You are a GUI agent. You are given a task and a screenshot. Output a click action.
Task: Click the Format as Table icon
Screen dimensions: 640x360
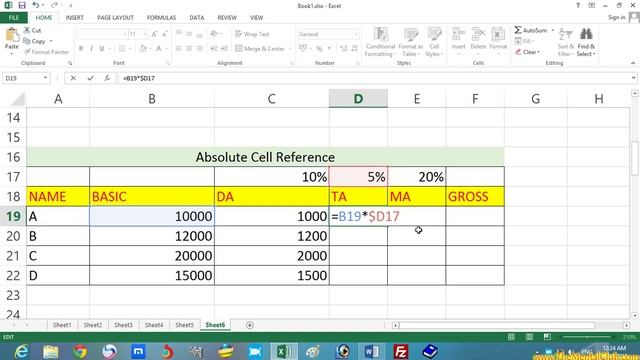click(411, 34)
